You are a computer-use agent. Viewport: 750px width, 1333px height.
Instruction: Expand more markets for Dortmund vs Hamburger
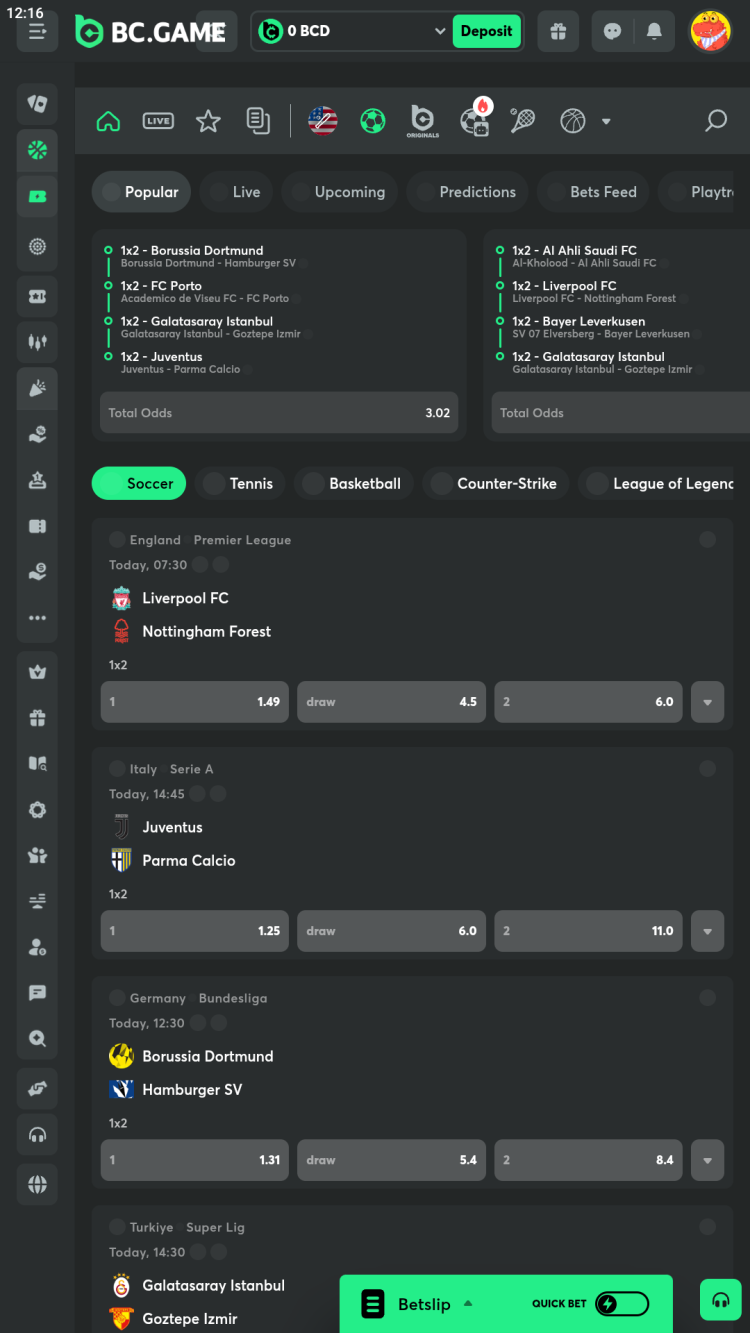point(708,1160)
